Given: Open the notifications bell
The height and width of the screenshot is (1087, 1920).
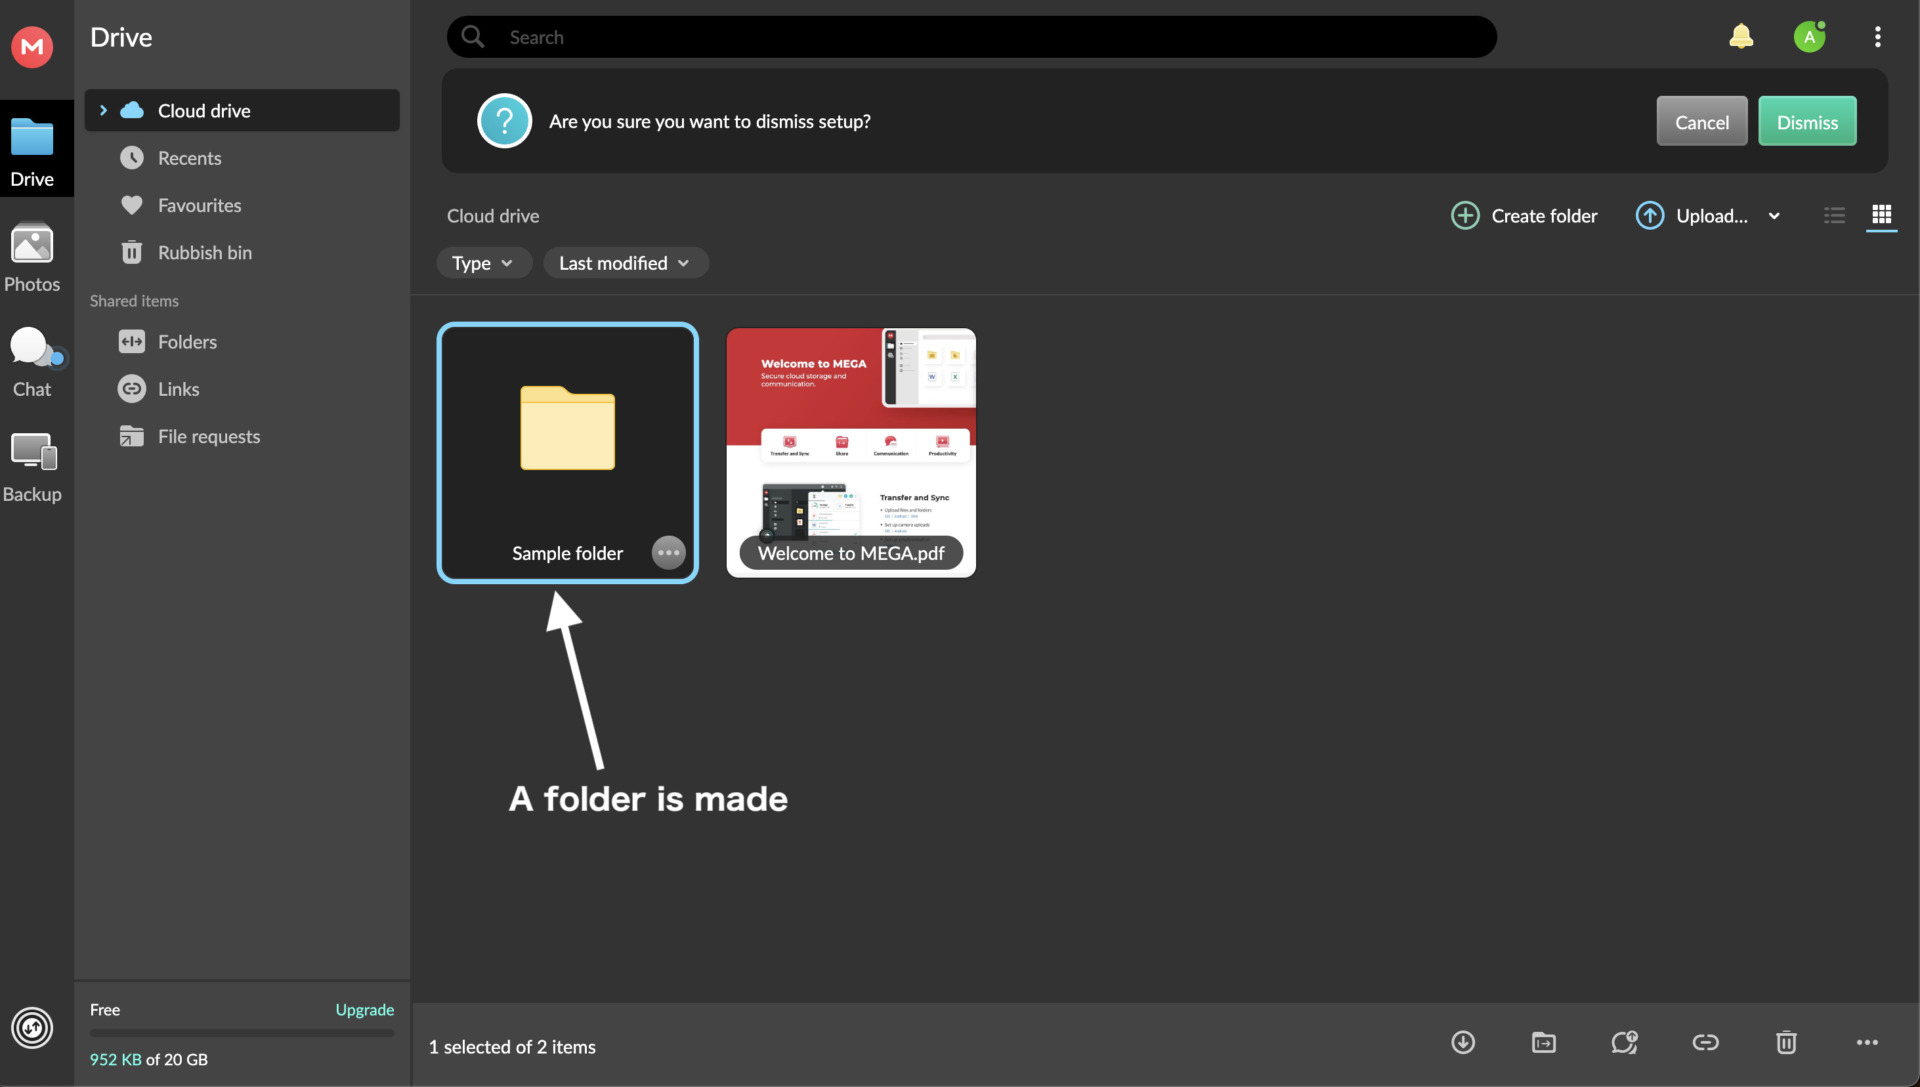Looking at the screenshot, I should coord(1741,36).
